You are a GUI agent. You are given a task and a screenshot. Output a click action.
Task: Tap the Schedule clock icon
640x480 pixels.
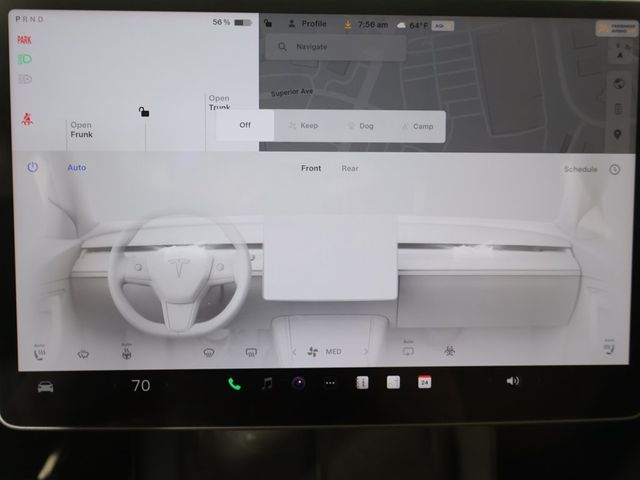615,169
